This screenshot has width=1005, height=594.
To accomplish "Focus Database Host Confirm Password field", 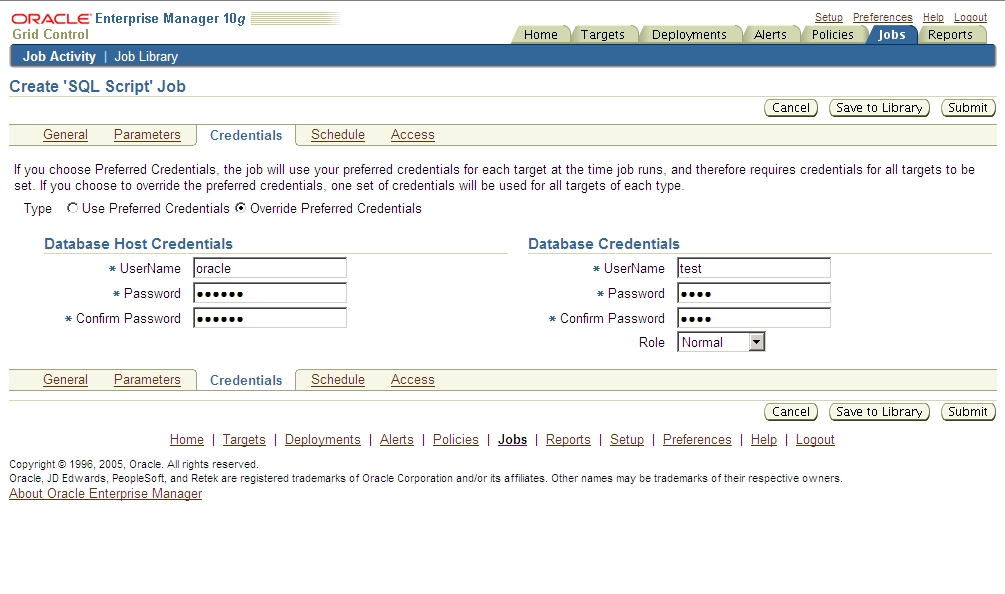I will pyautogui.click(x=270, y=318).
